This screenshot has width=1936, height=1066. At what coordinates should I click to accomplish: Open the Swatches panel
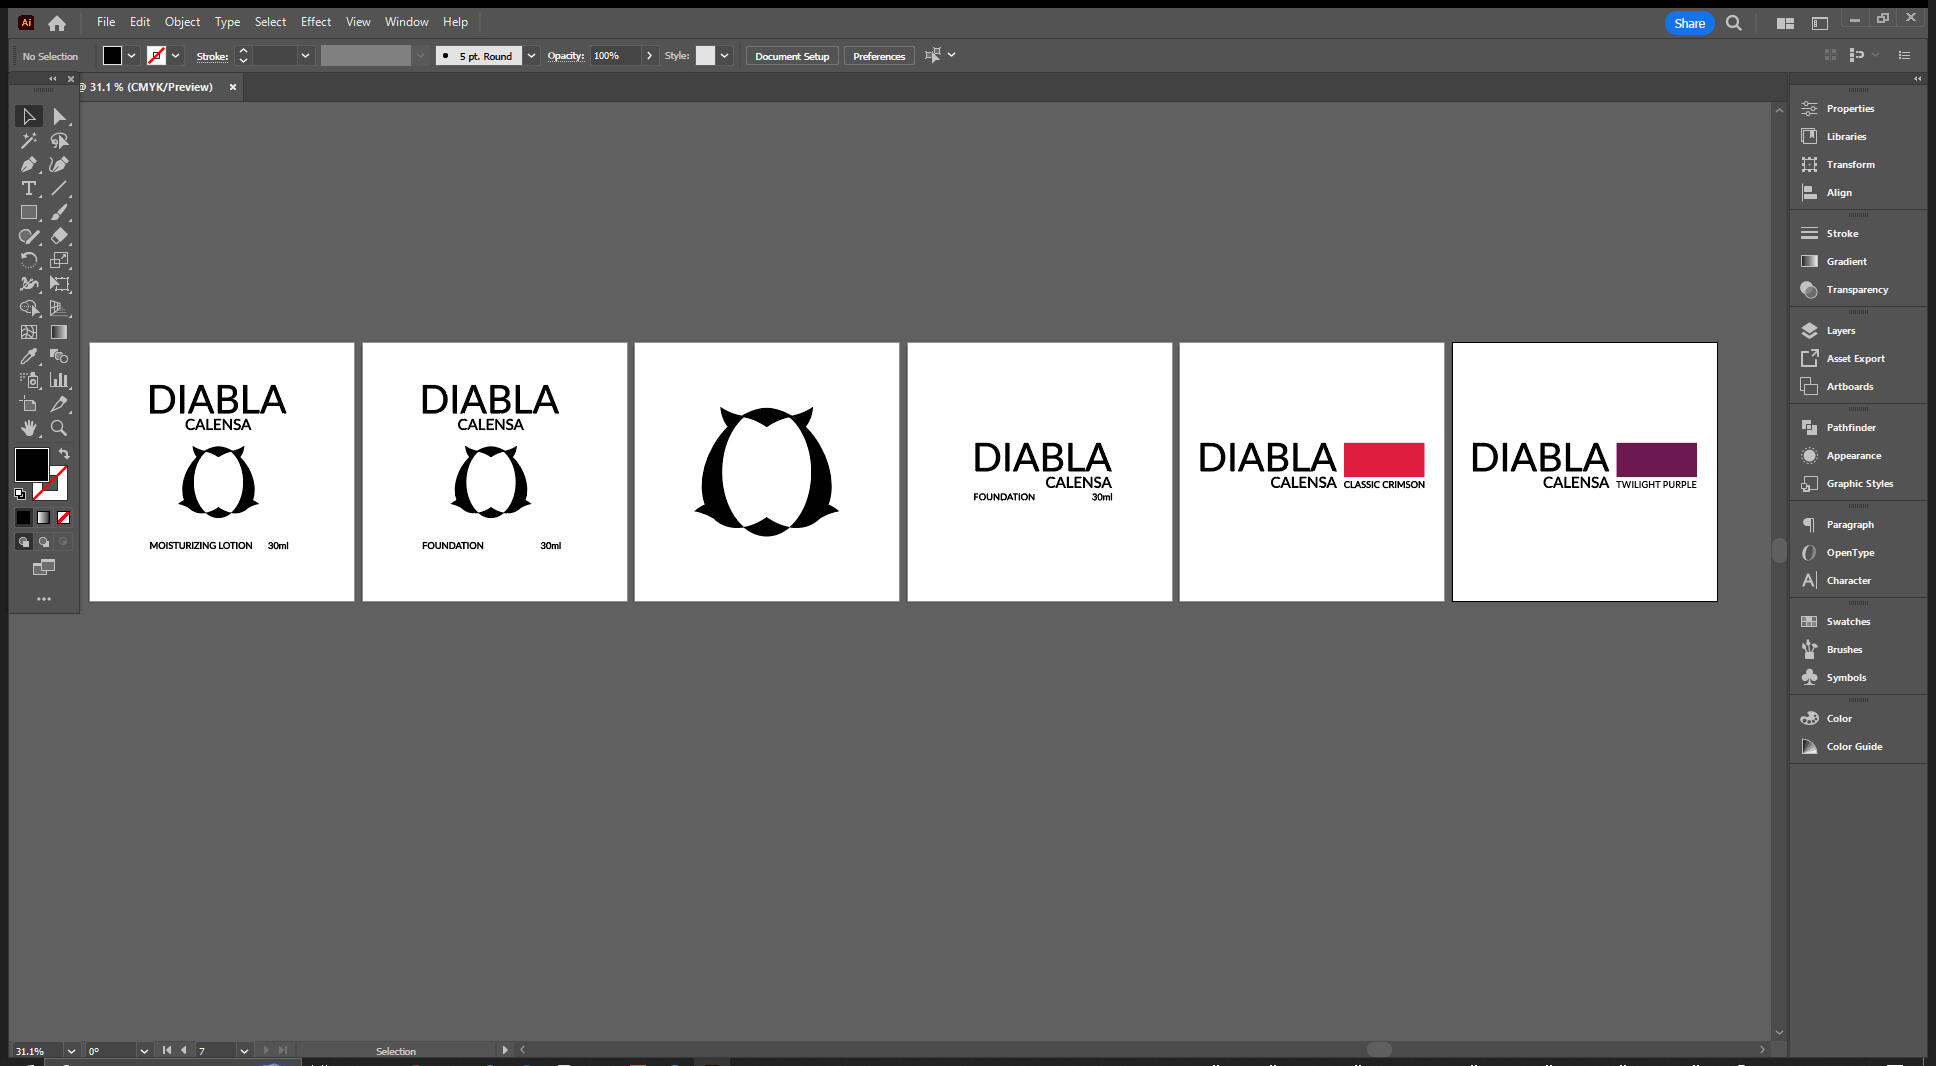click(1847, 621)
